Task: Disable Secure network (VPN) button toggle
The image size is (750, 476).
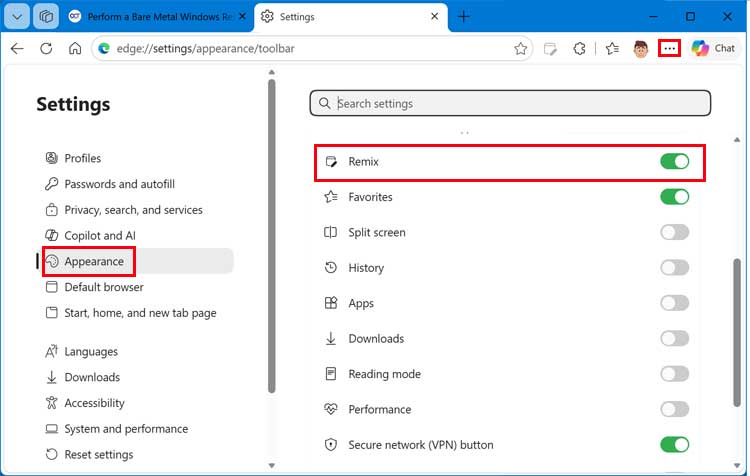Action: 674,444
